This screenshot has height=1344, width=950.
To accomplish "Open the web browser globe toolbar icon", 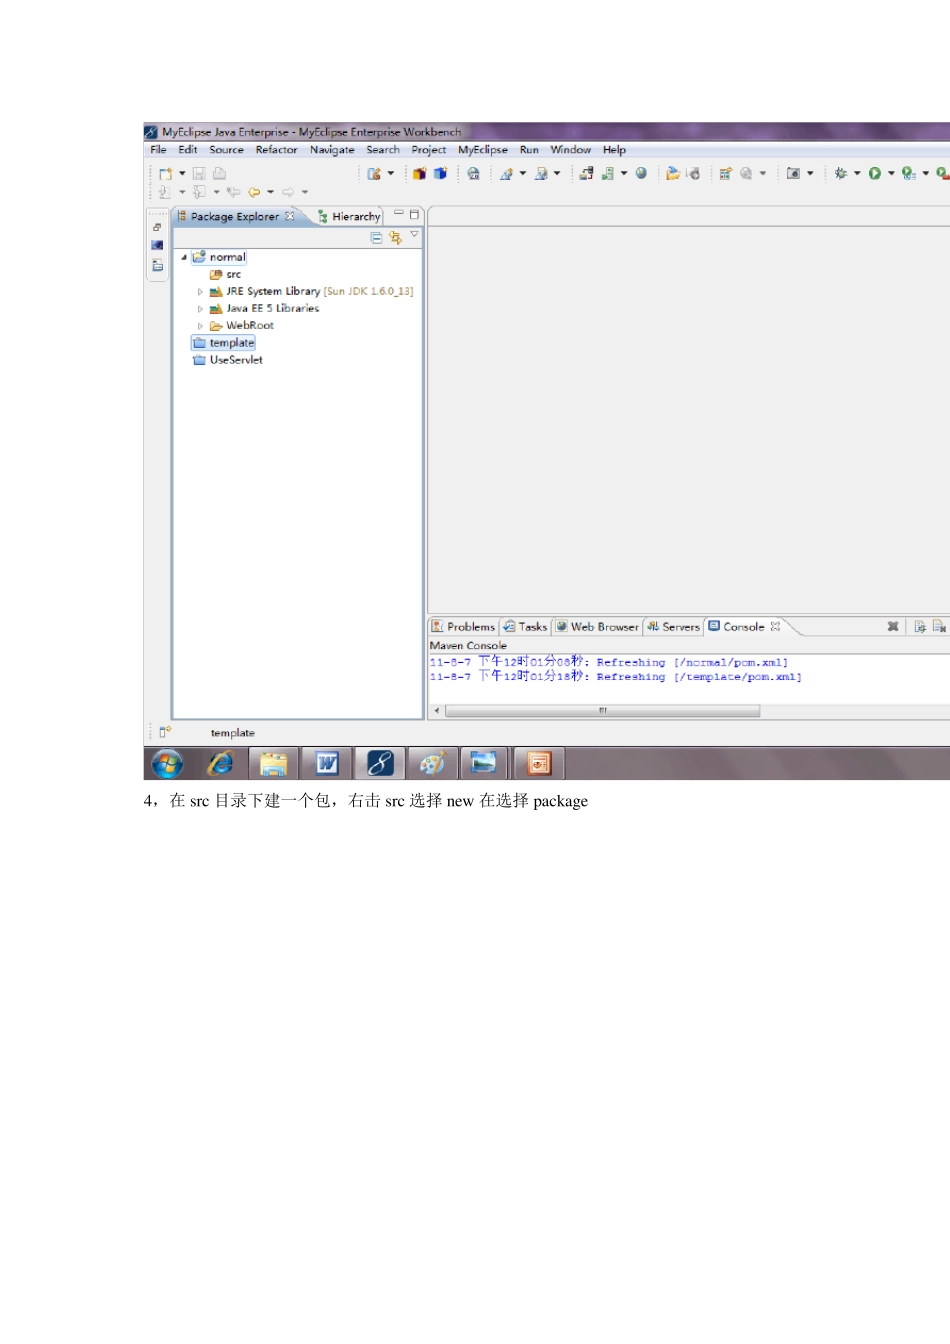I will coord(473,174).
